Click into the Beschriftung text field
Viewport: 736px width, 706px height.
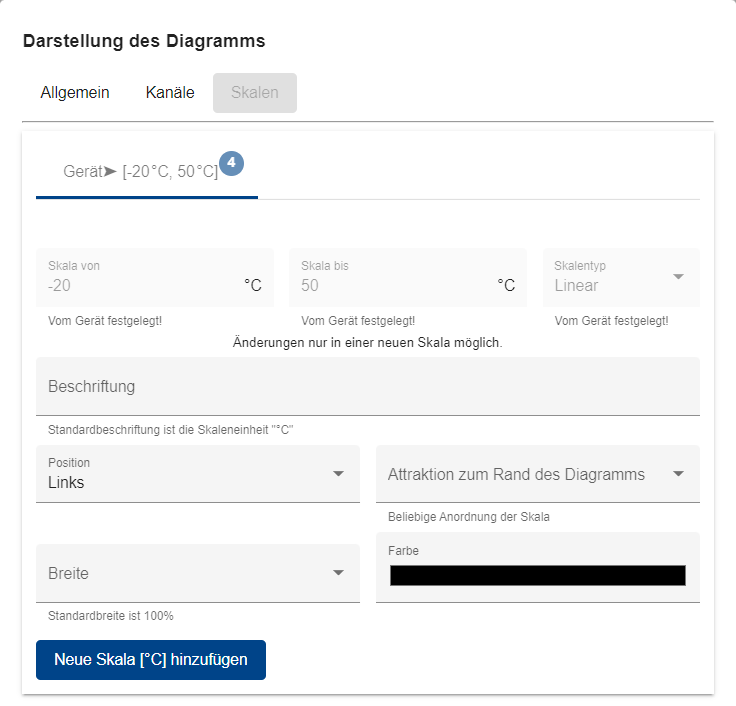pyautogui.click(x=367, y=386)
